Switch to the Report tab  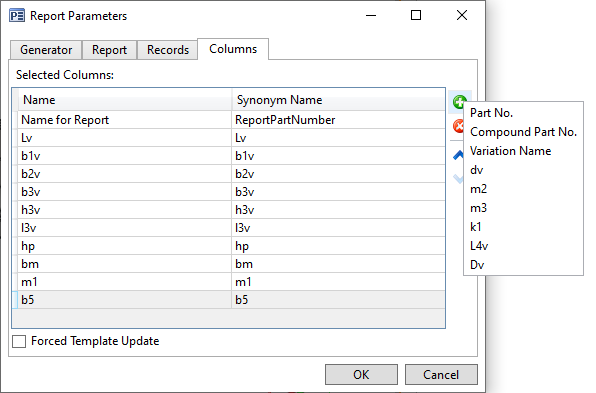point(109,50)
